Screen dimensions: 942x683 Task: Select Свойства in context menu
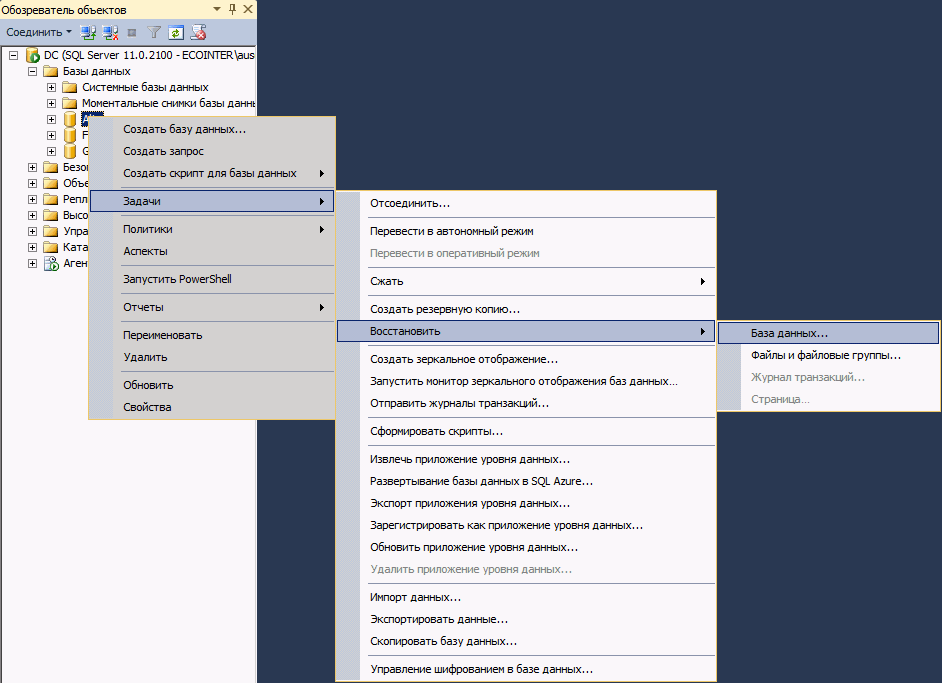(147, 407)
